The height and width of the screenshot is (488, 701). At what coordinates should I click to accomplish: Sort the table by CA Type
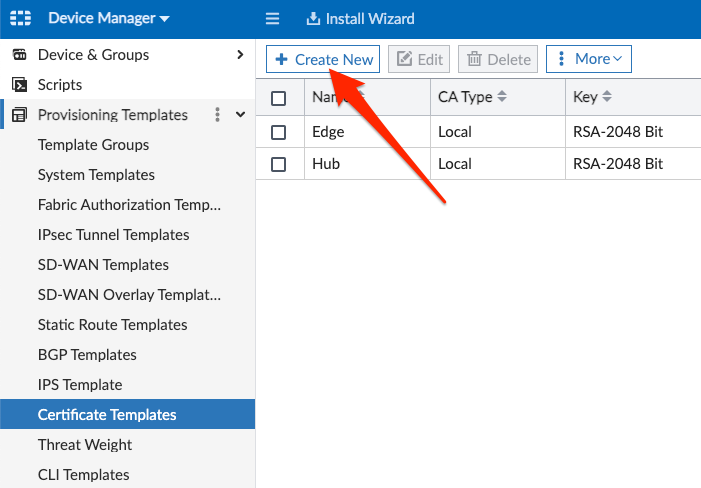pos(502,97)
